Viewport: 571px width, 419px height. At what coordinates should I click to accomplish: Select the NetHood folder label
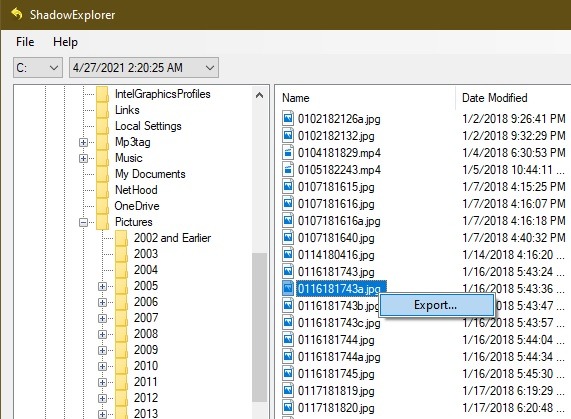pyautogui.click(x=136, y=190)
